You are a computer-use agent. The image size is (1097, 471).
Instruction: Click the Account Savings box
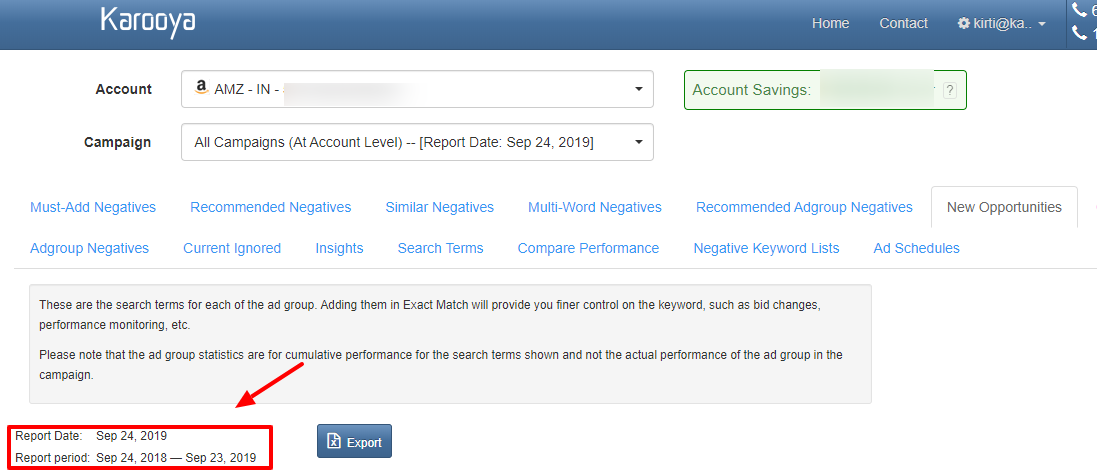pyautogui.click(x=825, y=90)
